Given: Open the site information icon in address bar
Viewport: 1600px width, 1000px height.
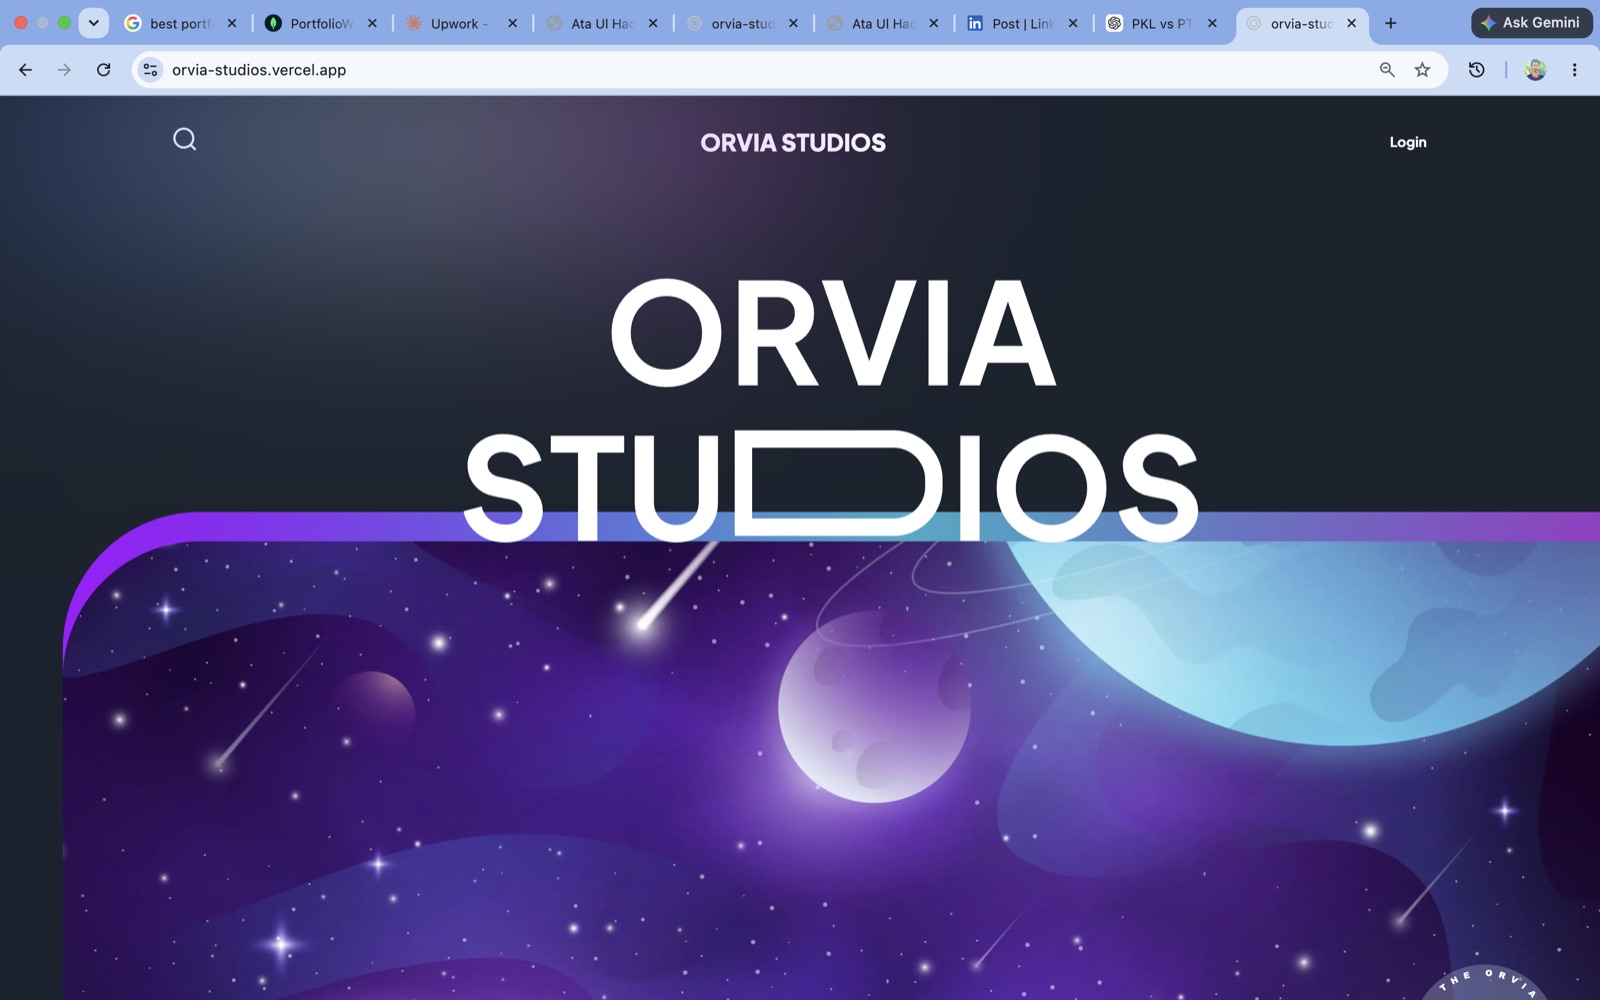Looking at the screenshot, I should point(150,70).
